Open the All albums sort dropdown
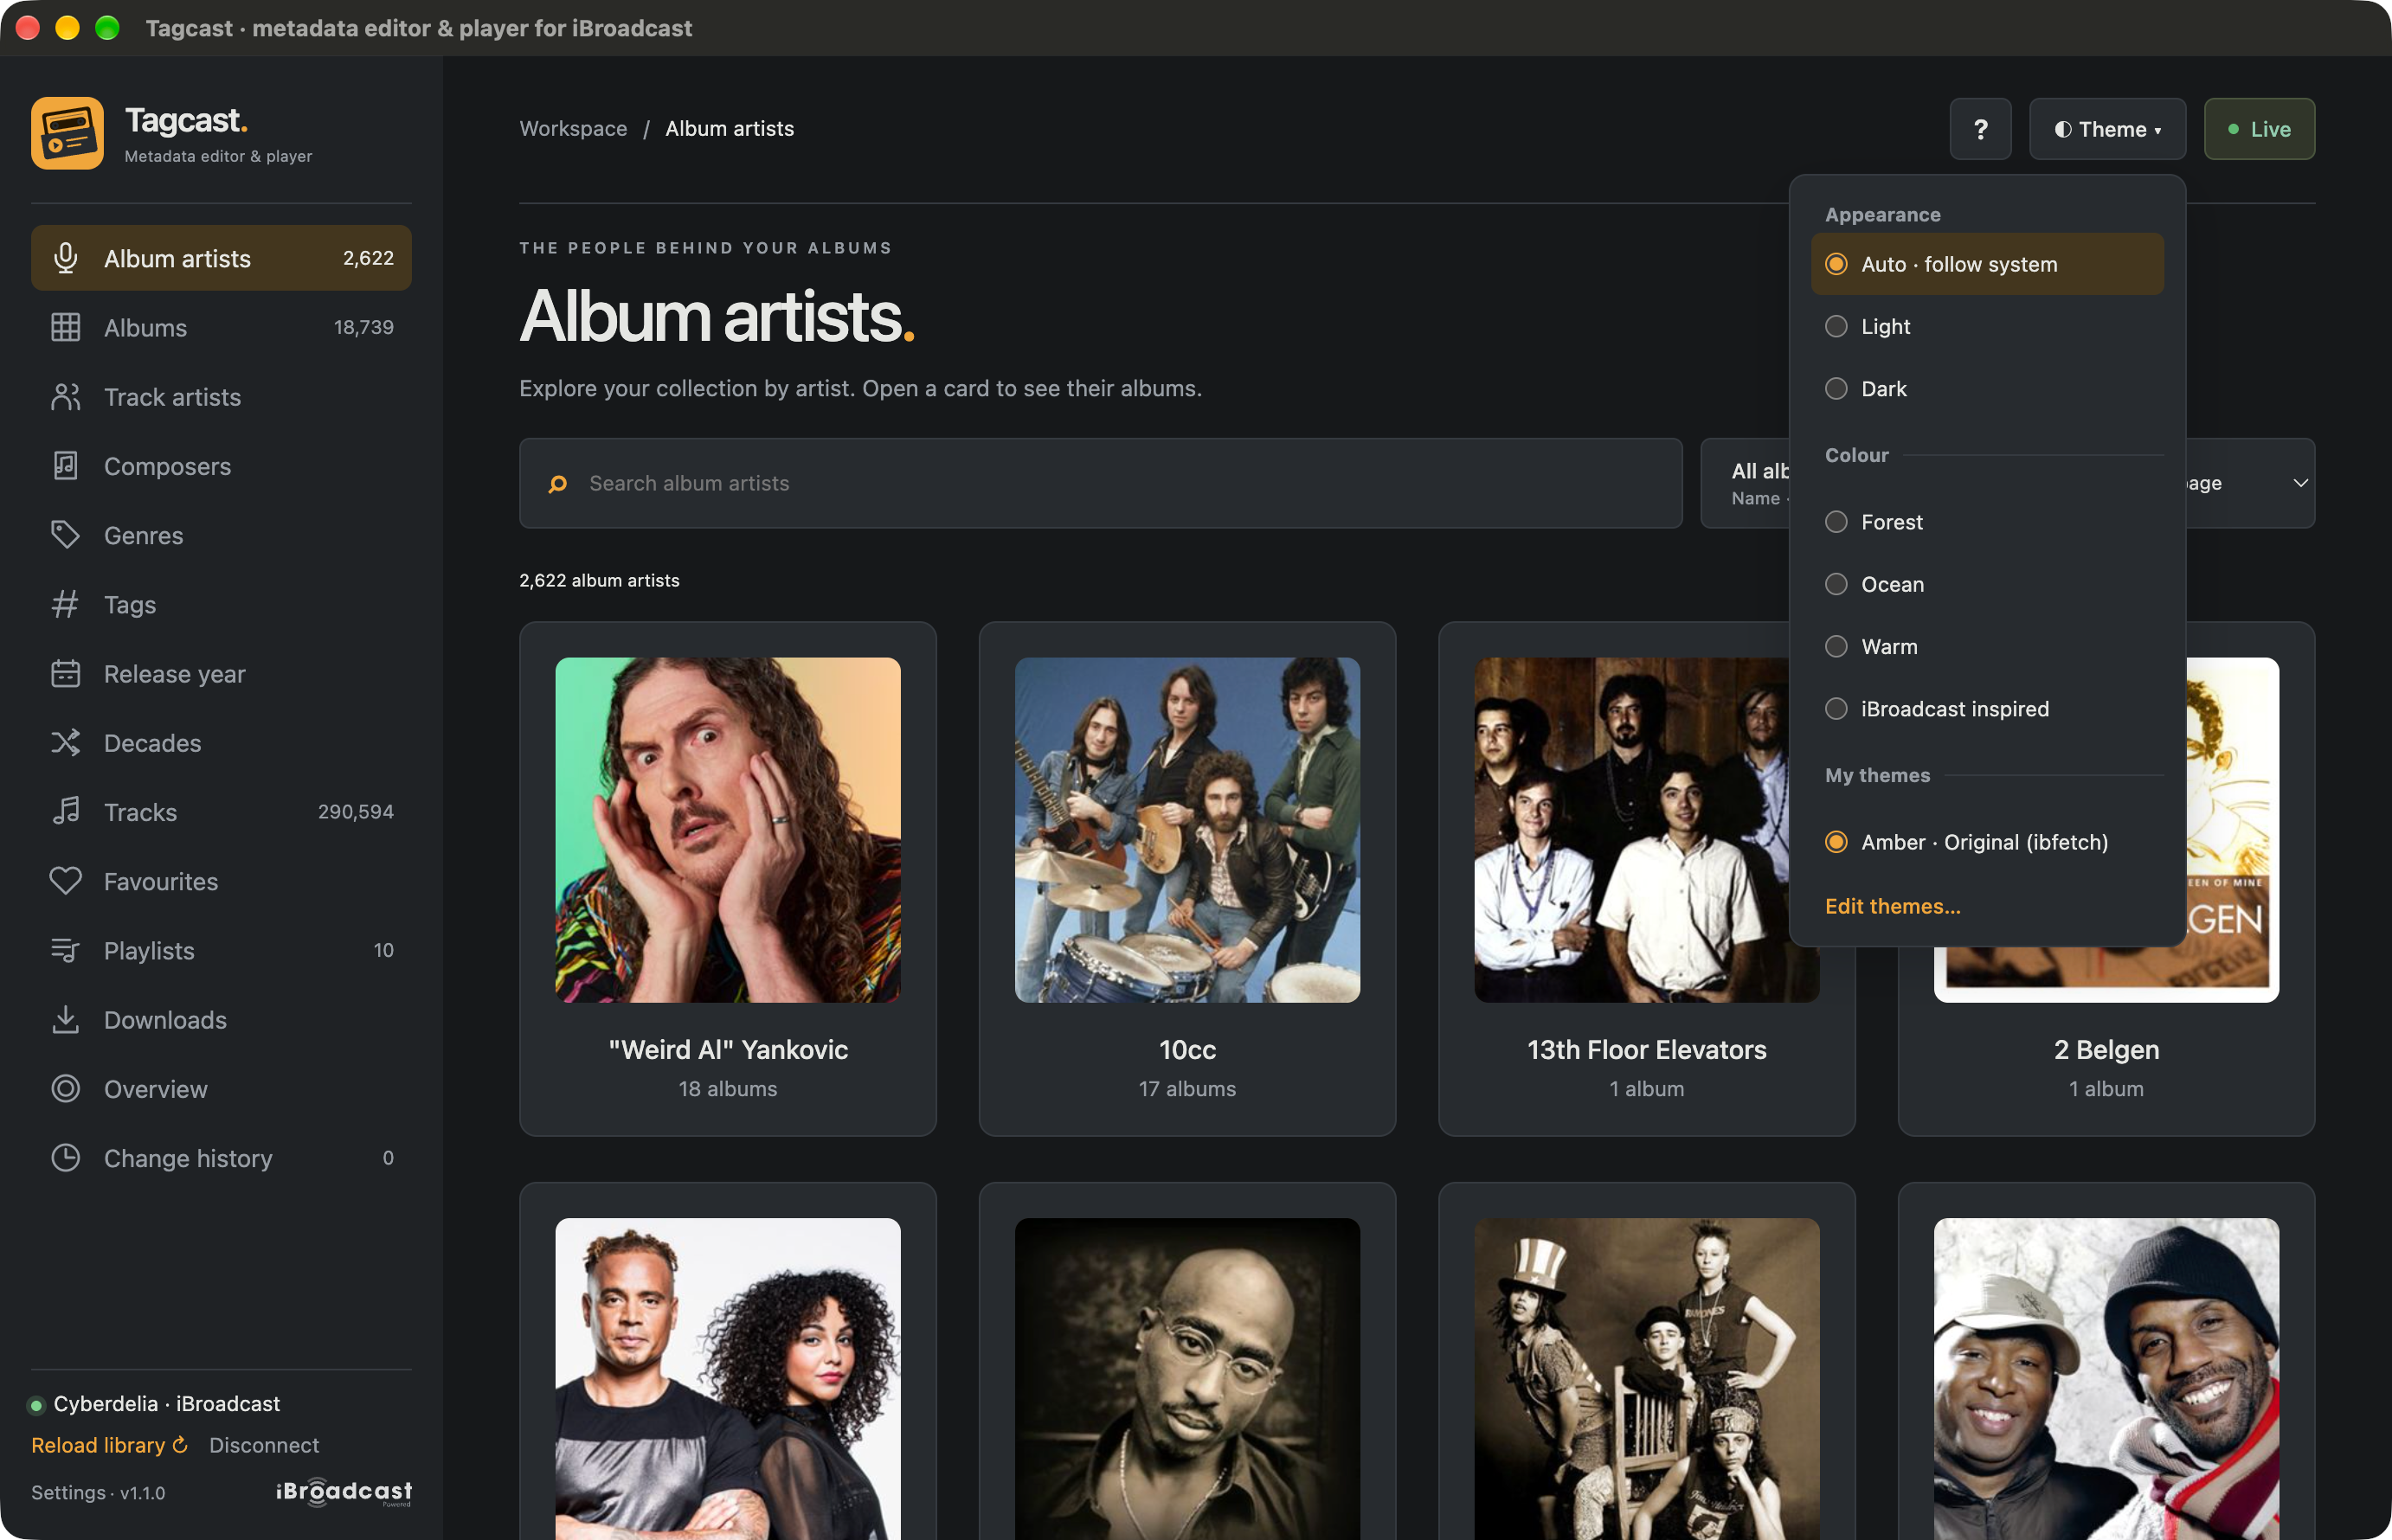 [1746, 483]
